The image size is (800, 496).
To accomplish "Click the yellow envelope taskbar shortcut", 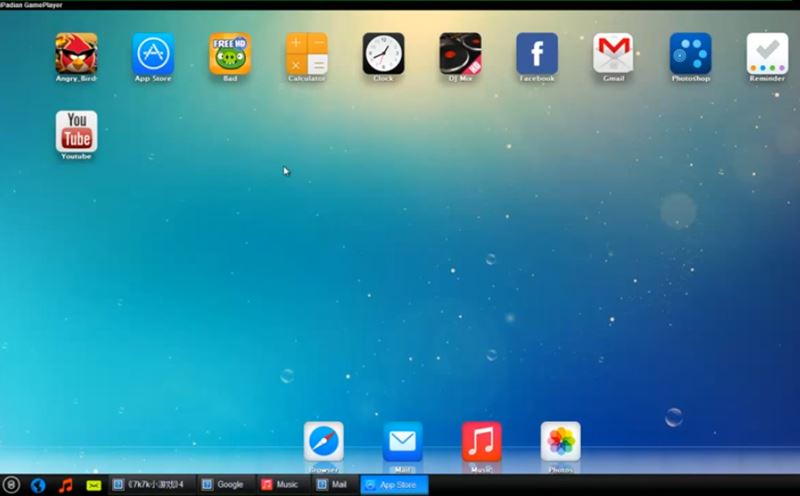I will (93, 485).
